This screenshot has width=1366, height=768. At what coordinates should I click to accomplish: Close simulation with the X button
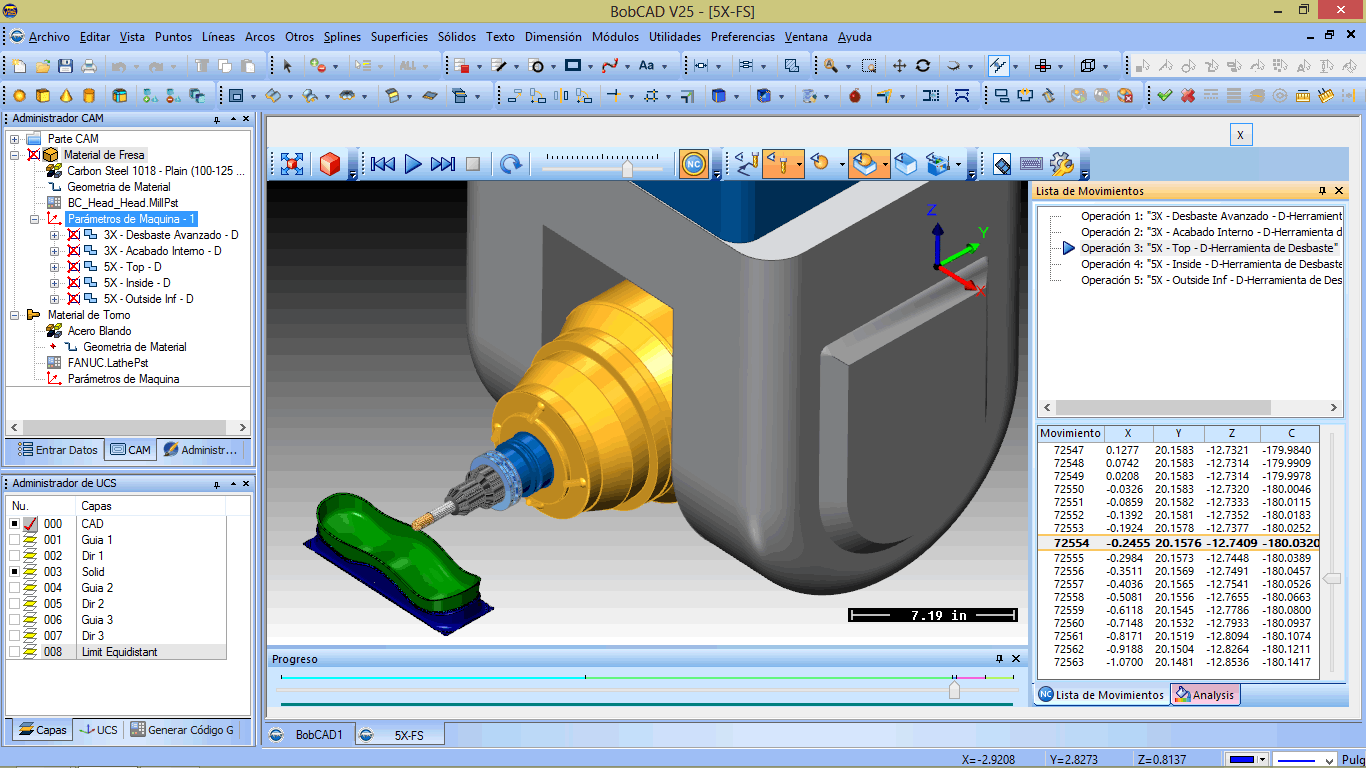tap(1240, 135)
